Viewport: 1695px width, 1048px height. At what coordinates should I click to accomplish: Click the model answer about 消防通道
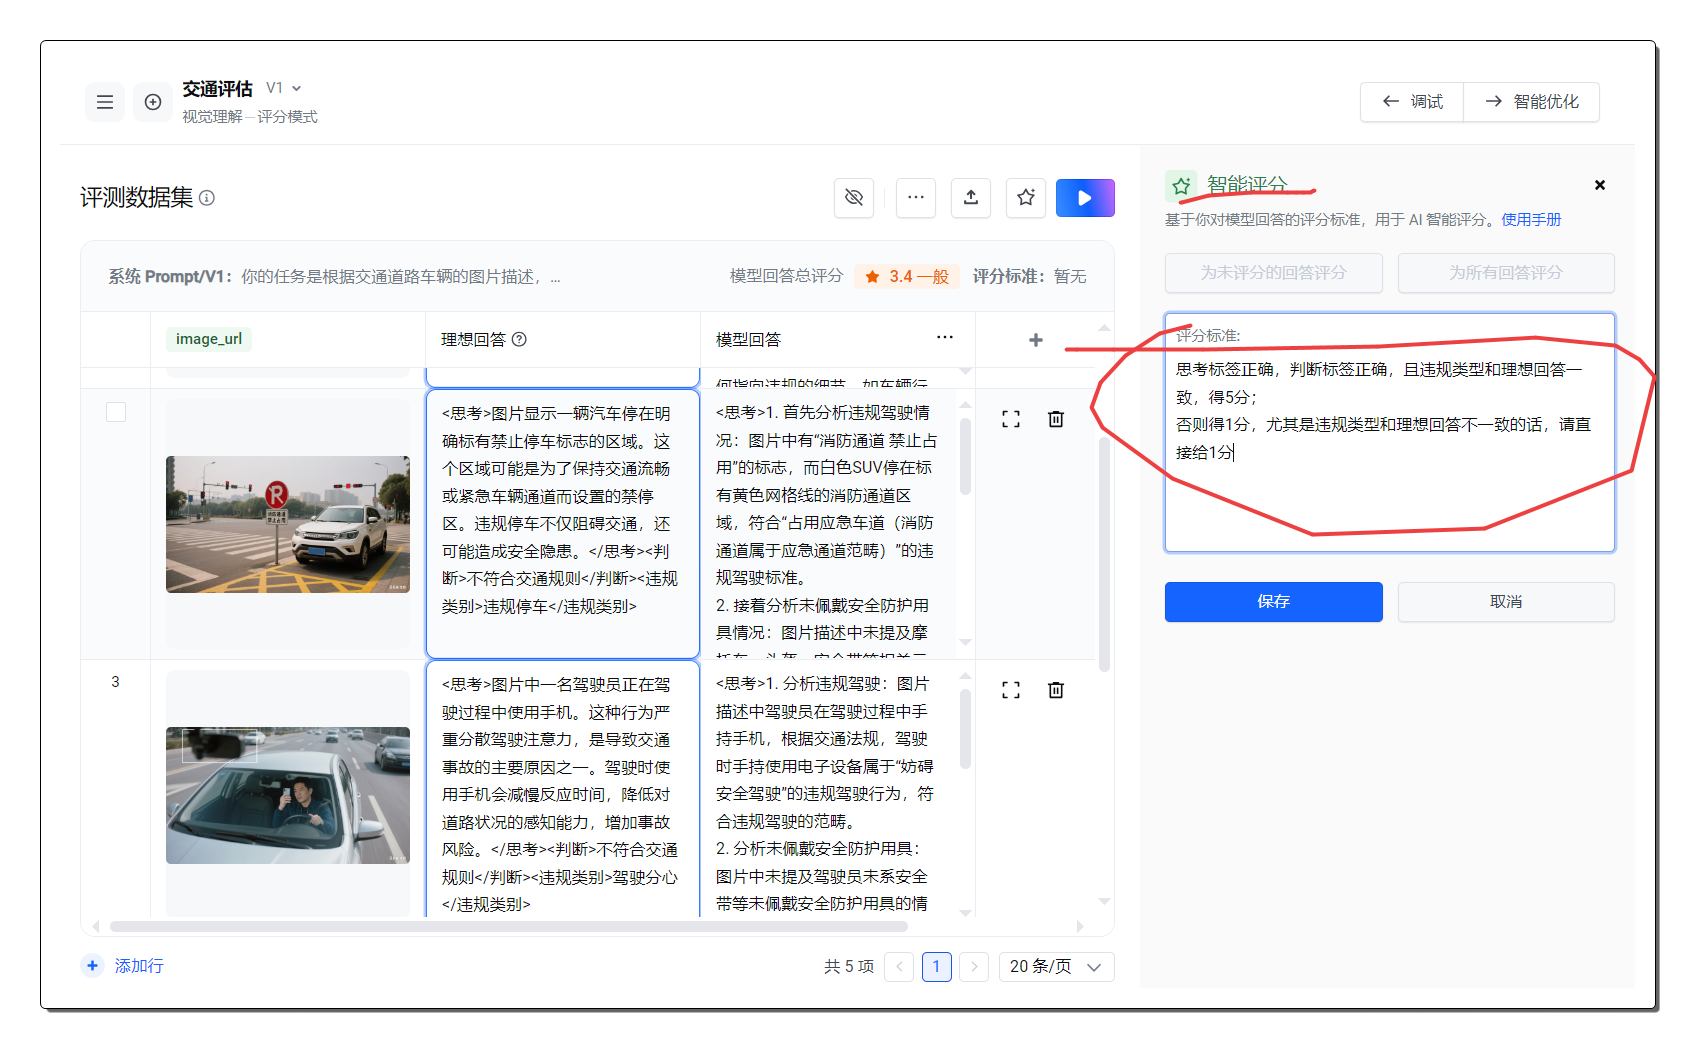point(825,523)
